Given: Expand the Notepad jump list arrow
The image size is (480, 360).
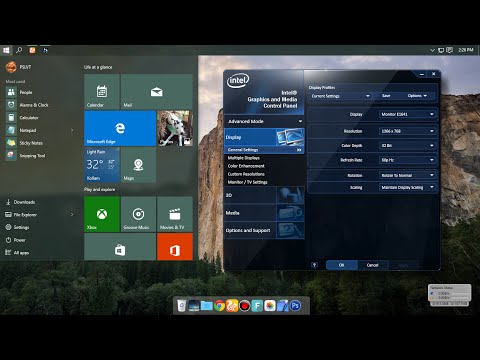Looking at the screenshot, I should (x=72, y=130).
